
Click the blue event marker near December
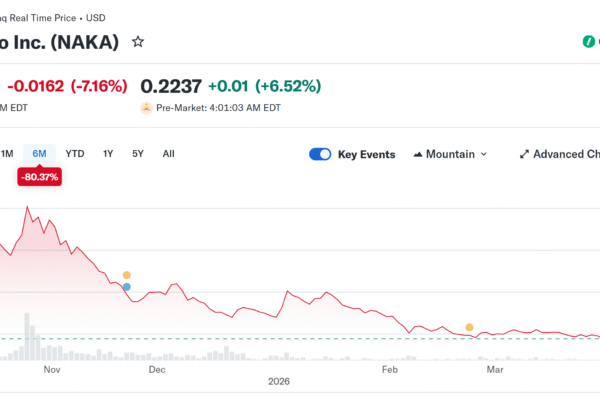[x=127, y=287]
